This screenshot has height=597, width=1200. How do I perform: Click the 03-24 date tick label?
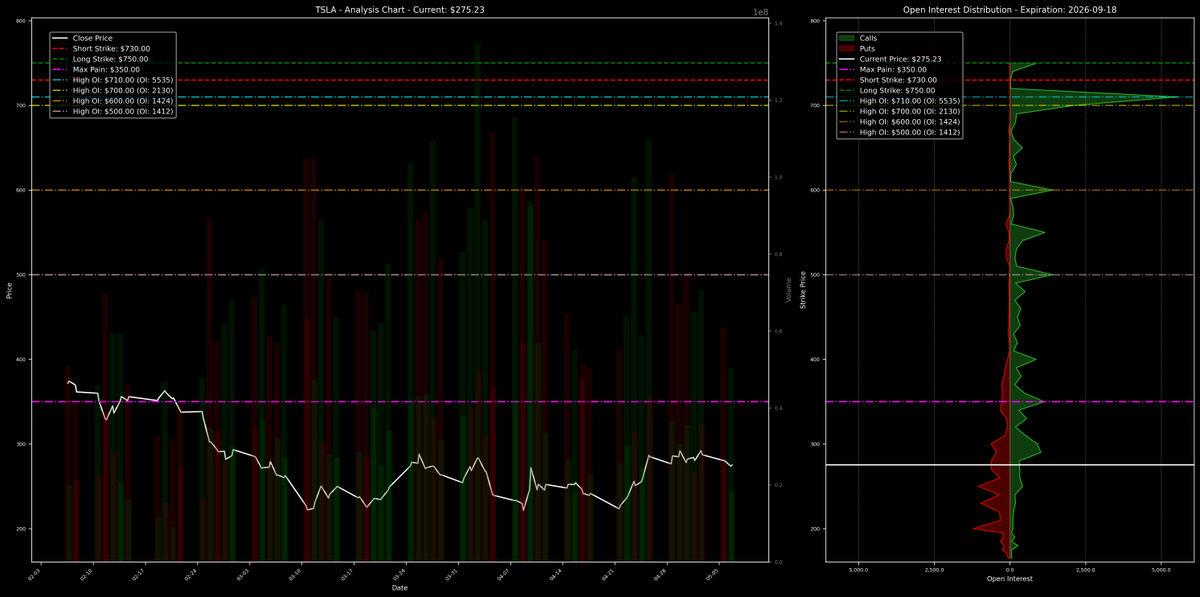[x=400, y=573]
